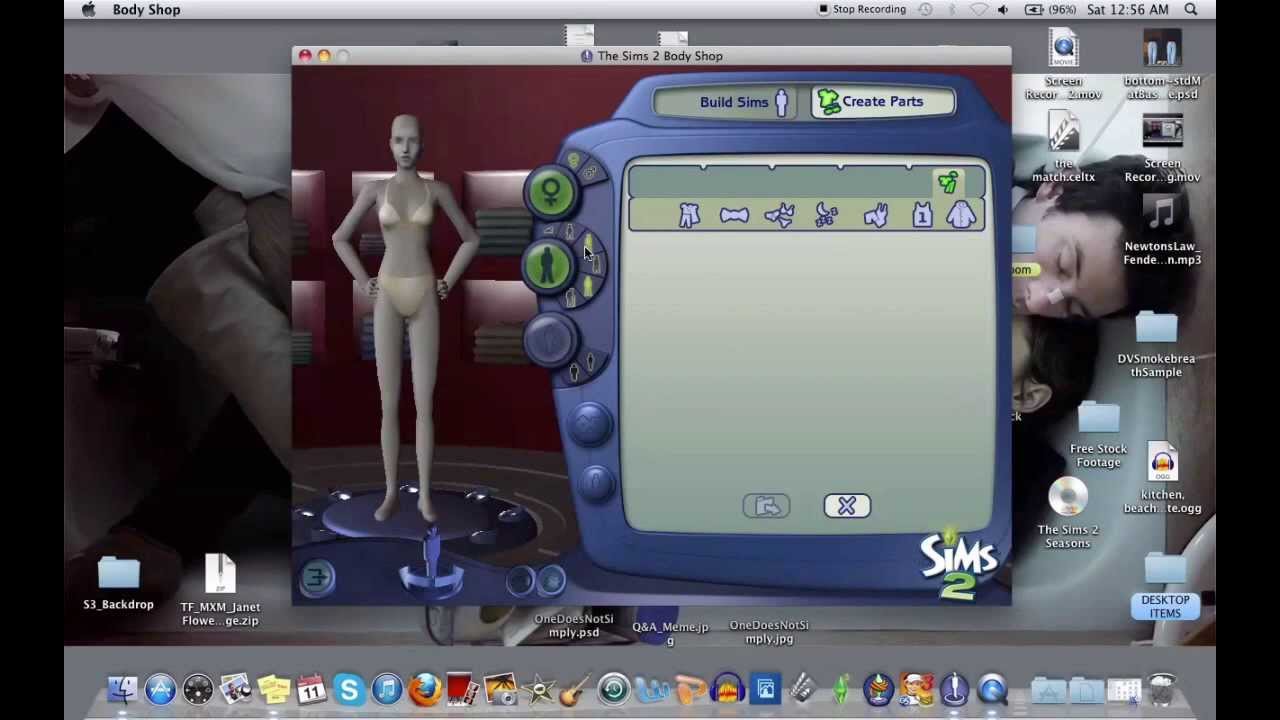The width and height of the screenshot is (1280, 720).
Task: Select OneDoesNotSimply.jpg file label
Action: click(x=769, y=632)
